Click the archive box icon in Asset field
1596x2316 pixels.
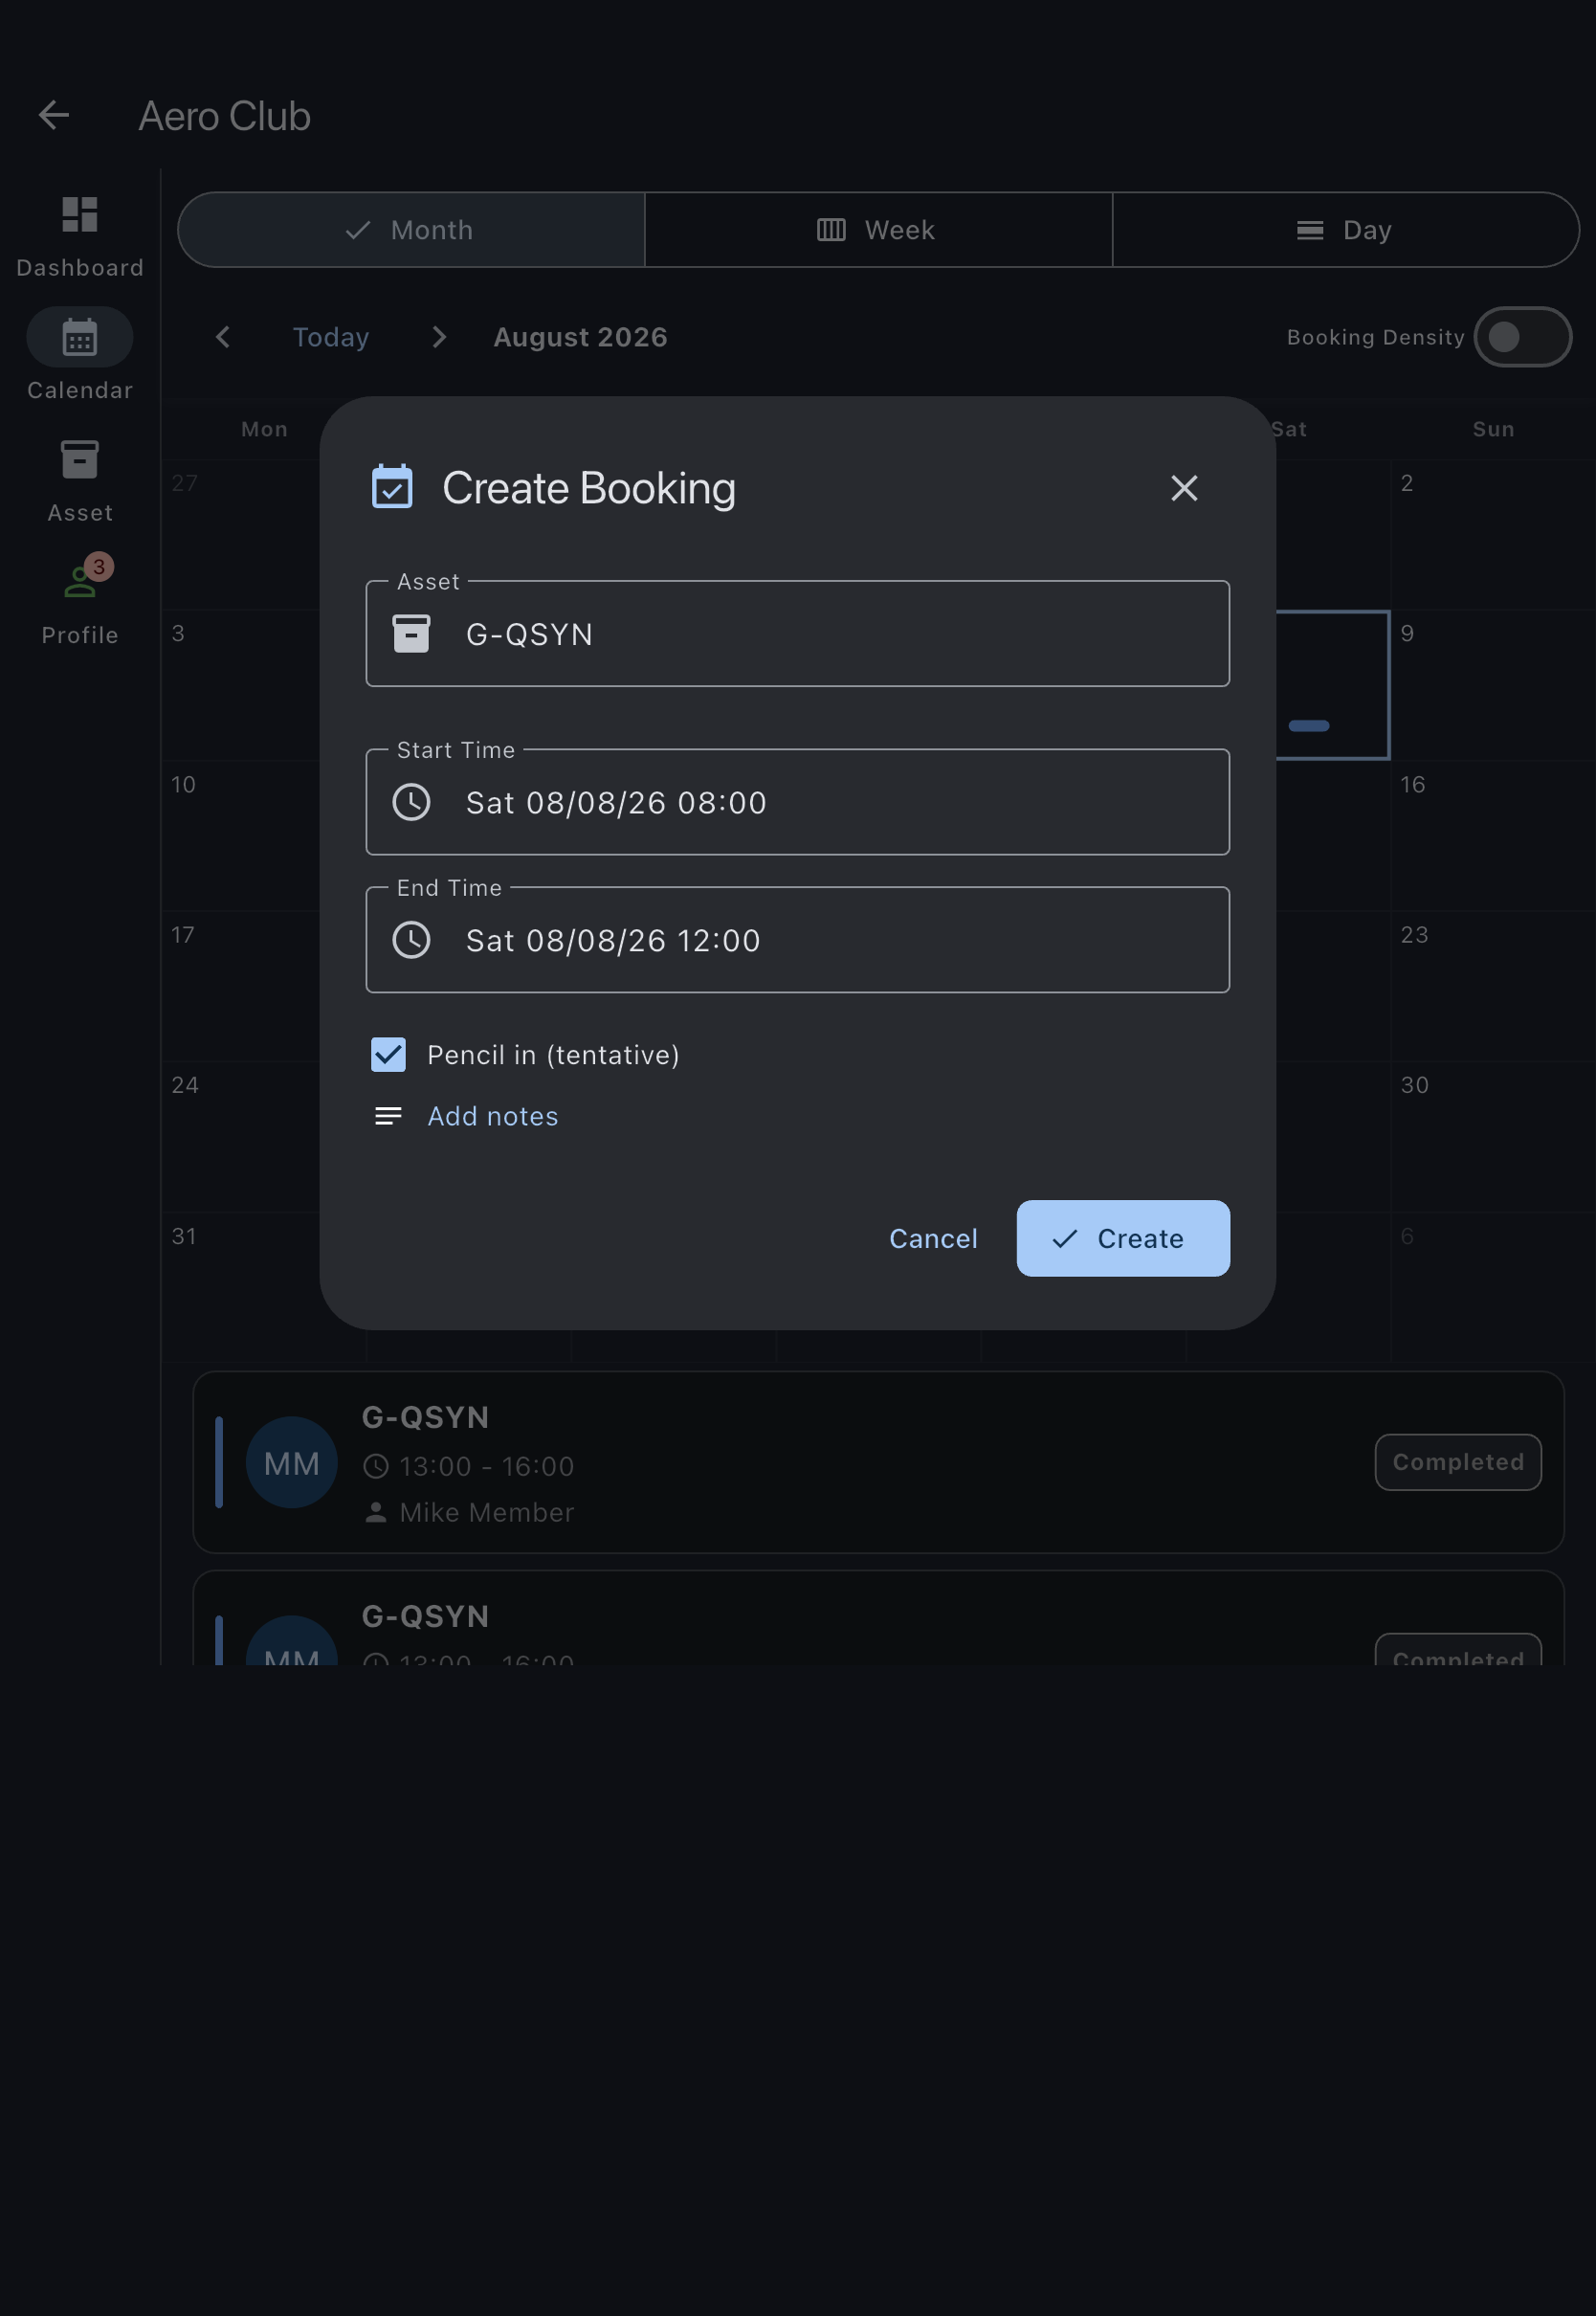(411, 634)
